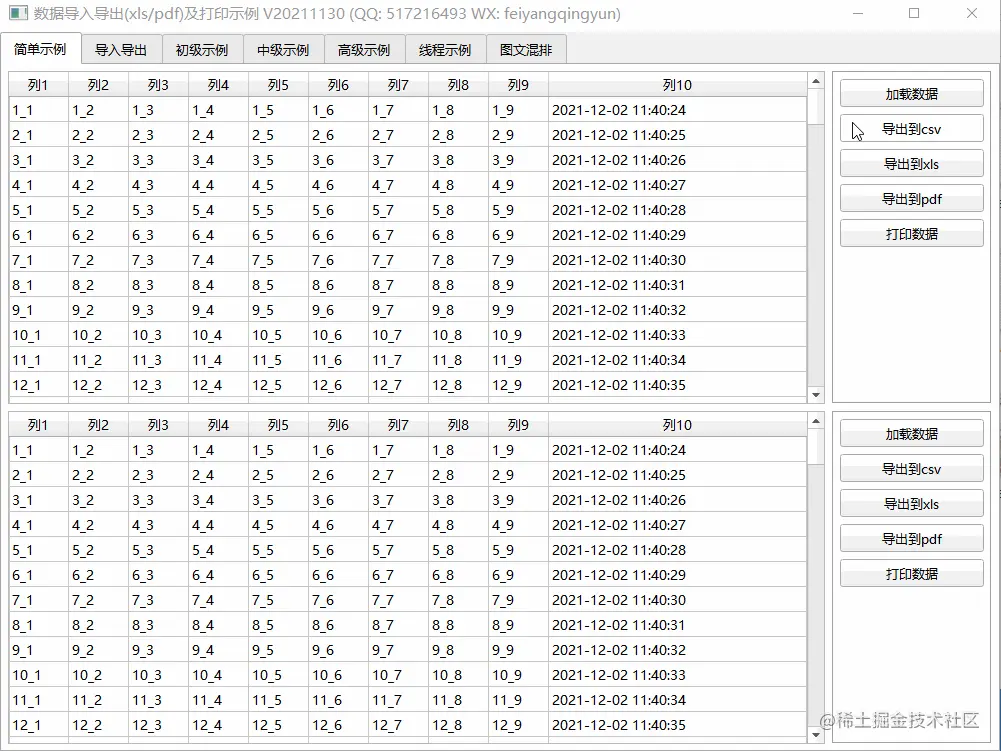This screenshot has width=1001, height=751.
Task: Open the 初级示例 tab
Action: point(202,48)
